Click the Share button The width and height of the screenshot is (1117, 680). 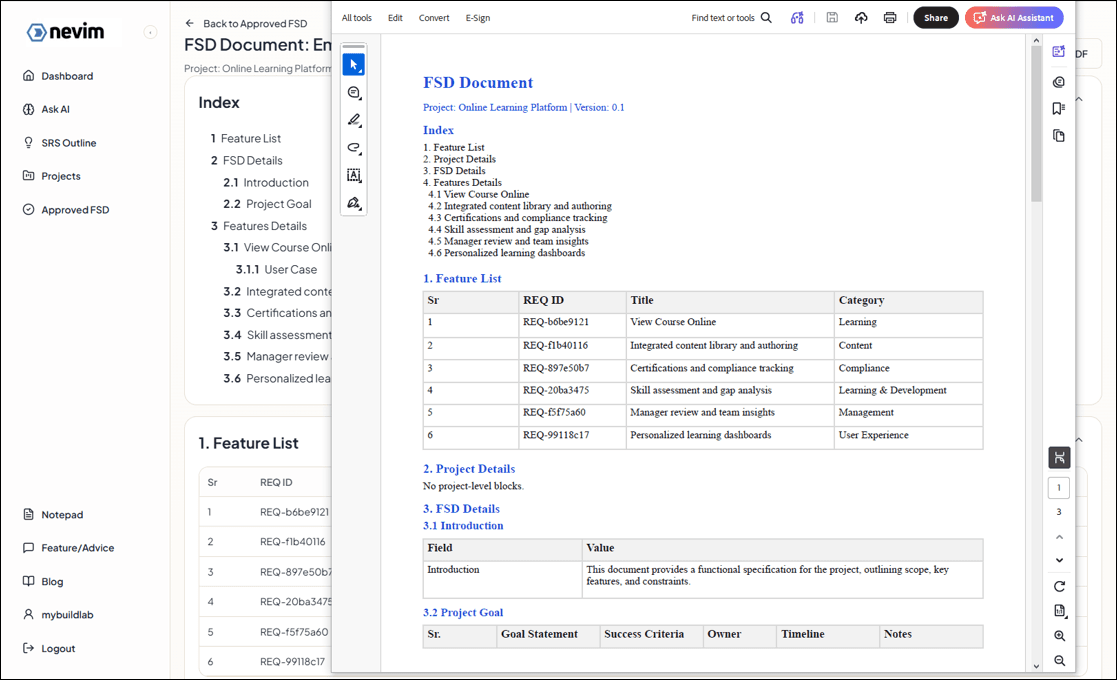tap(936, 17)
